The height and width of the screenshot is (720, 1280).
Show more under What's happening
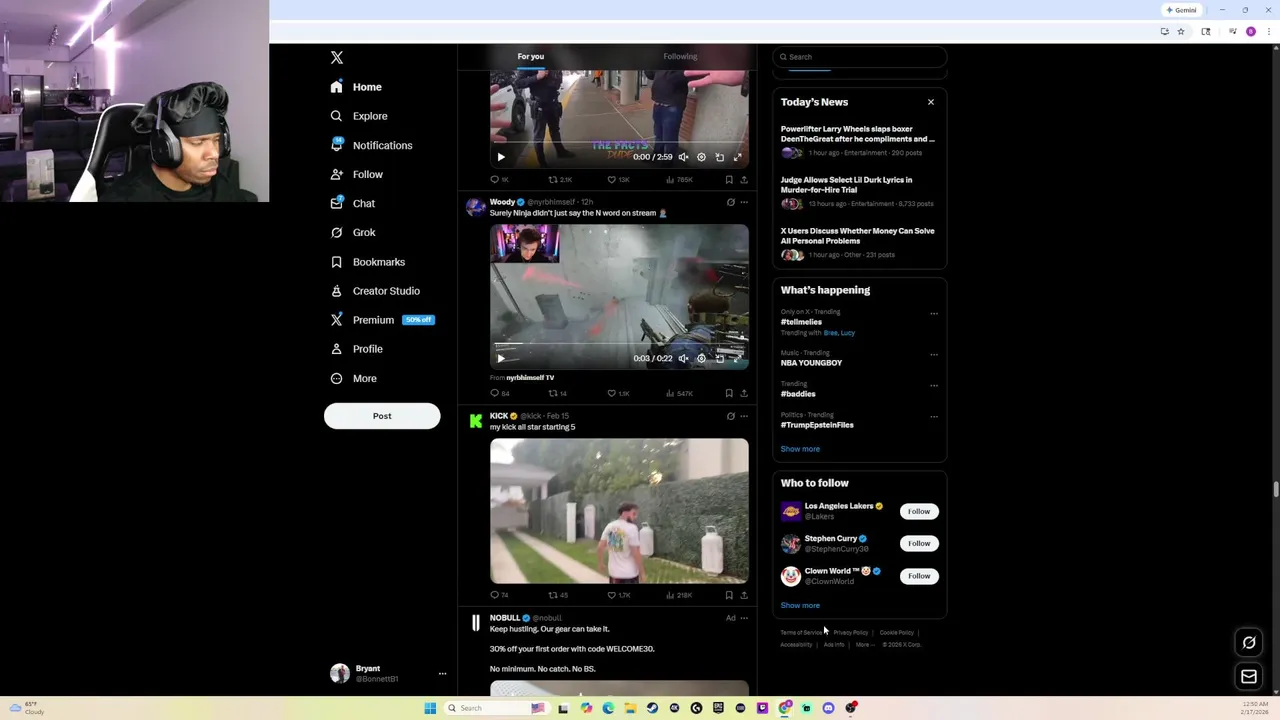coord(800,449)
